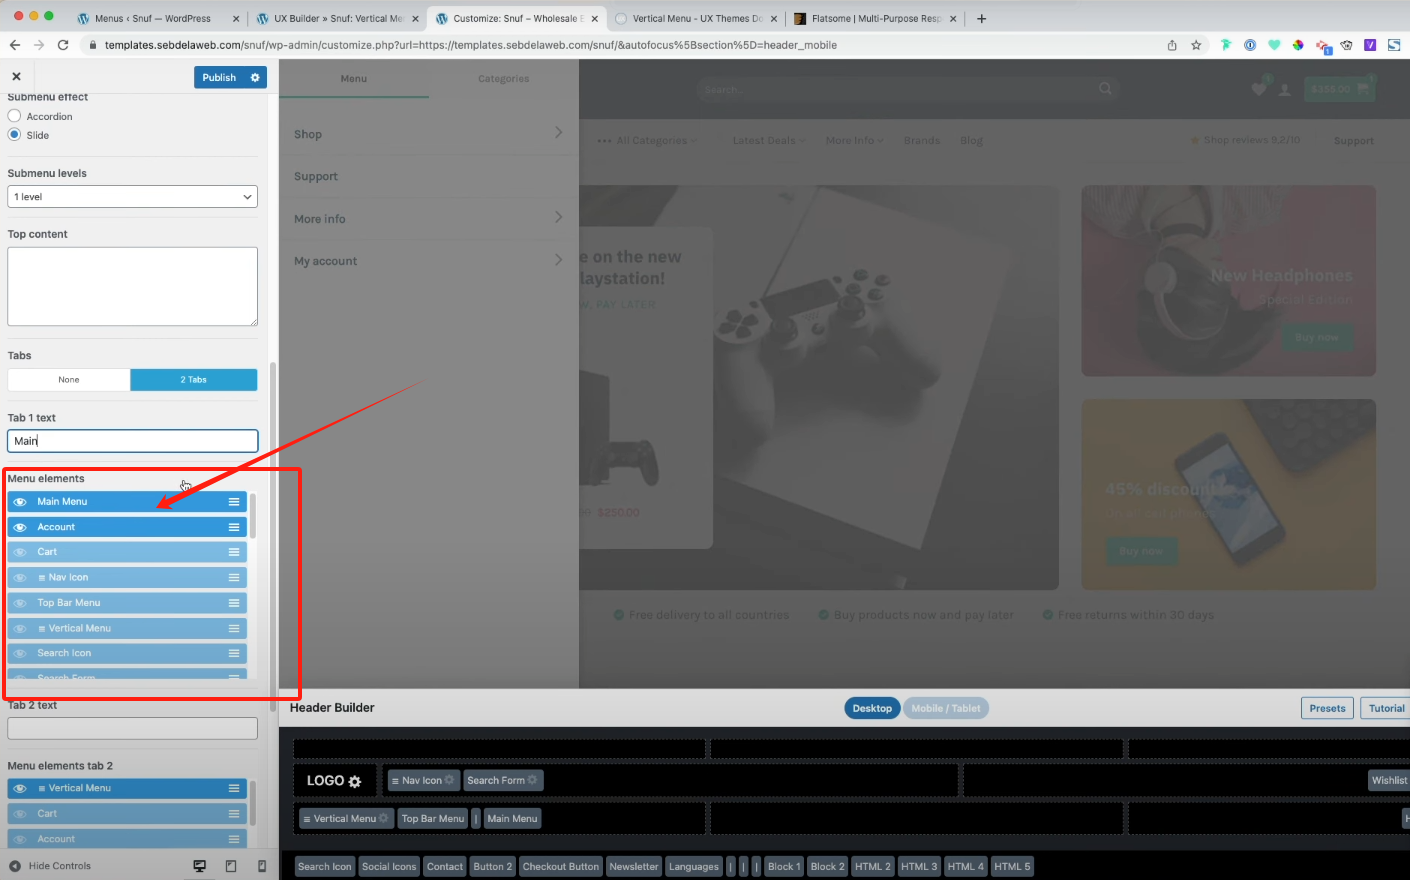Open Nav Icon gear settings in header builder
The image size is (1410, 880).
449,780
